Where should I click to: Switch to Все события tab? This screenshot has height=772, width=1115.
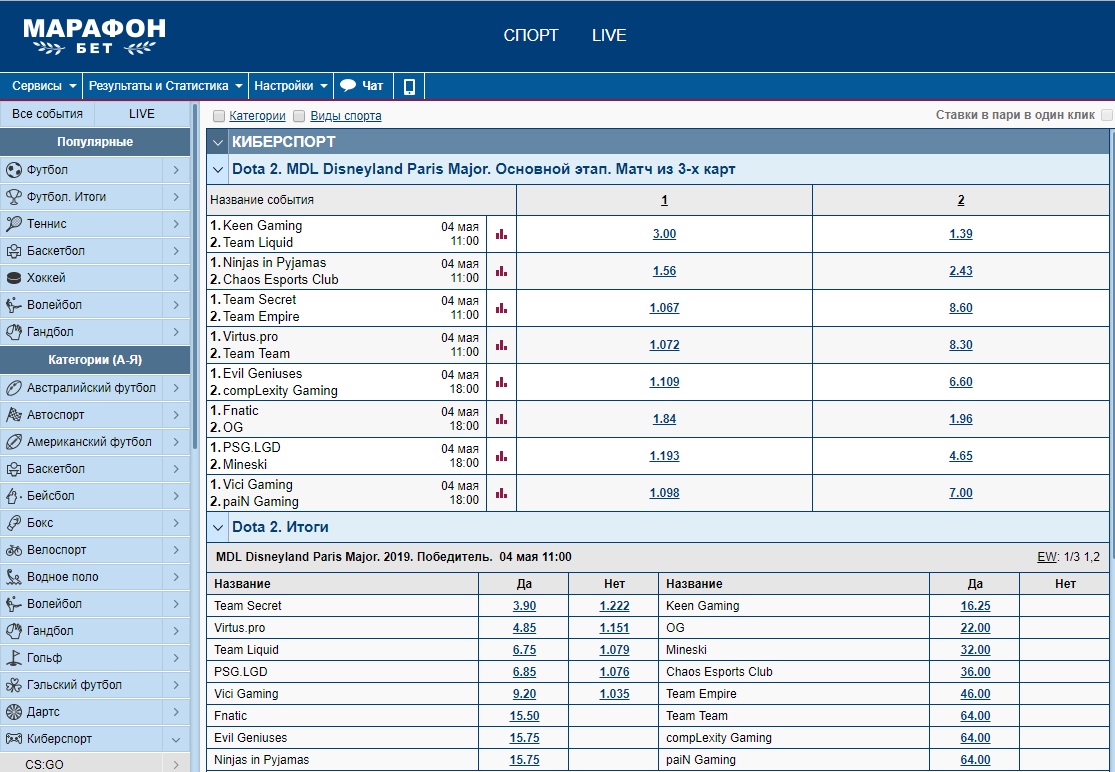point(48,114)
